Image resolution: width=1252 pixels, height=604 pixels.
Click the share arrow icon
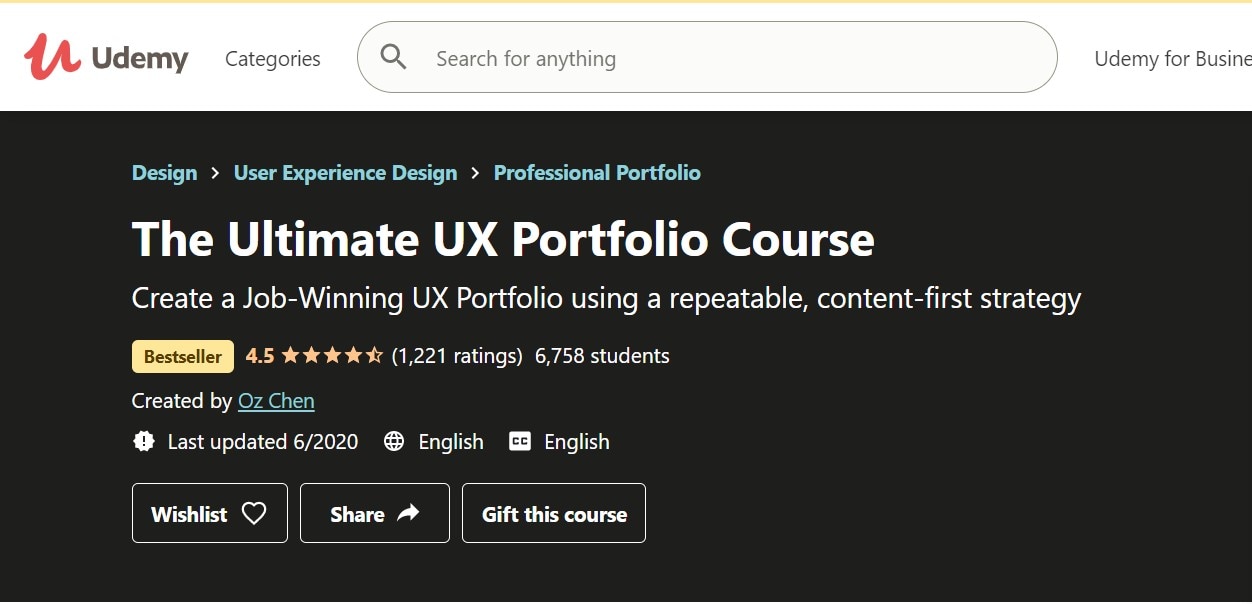pyautogui.click(x=408, y=514)
